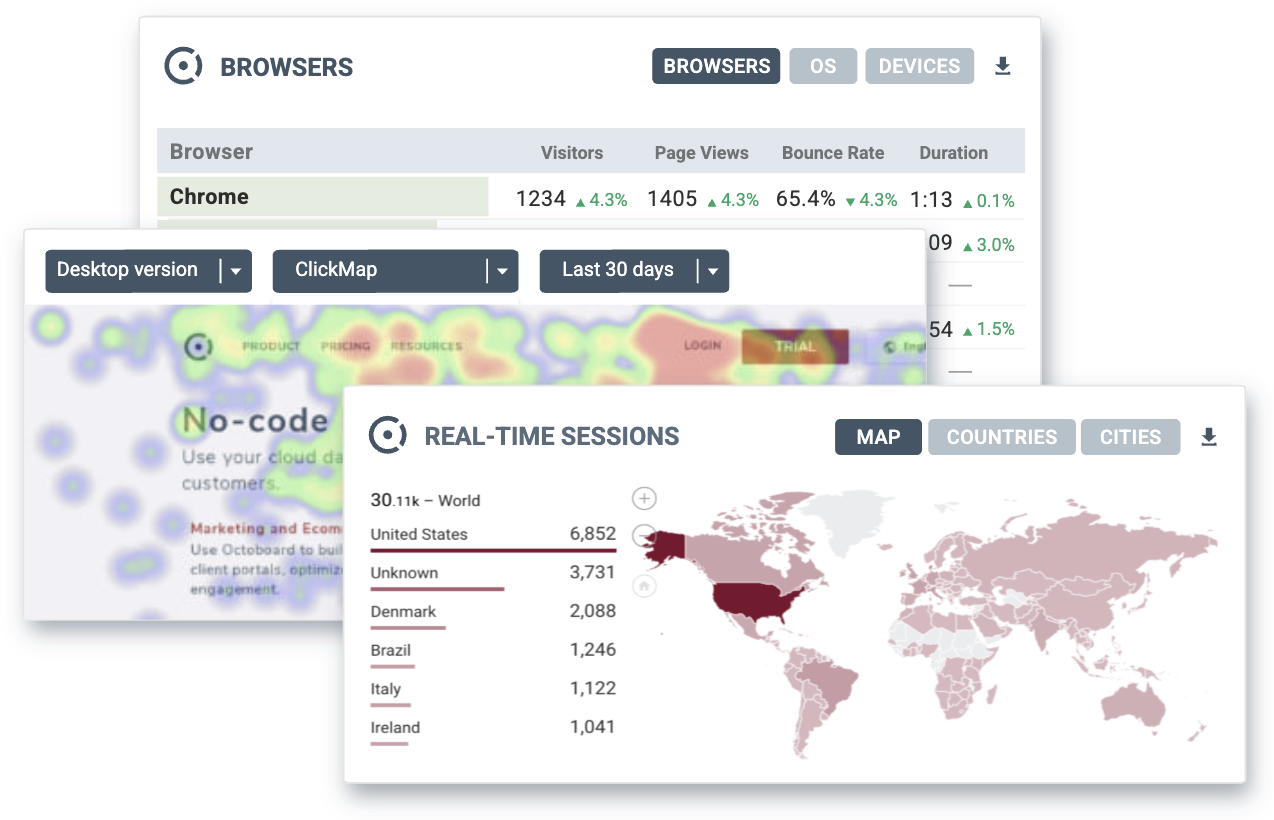Screen dimensions: 1274x820
Task: Click the Octoboard logo in Browsers panel
Action: [183, 66]
